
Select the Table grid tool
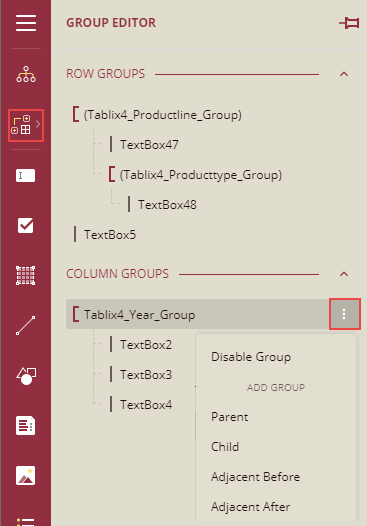click(x=25, y=275)
